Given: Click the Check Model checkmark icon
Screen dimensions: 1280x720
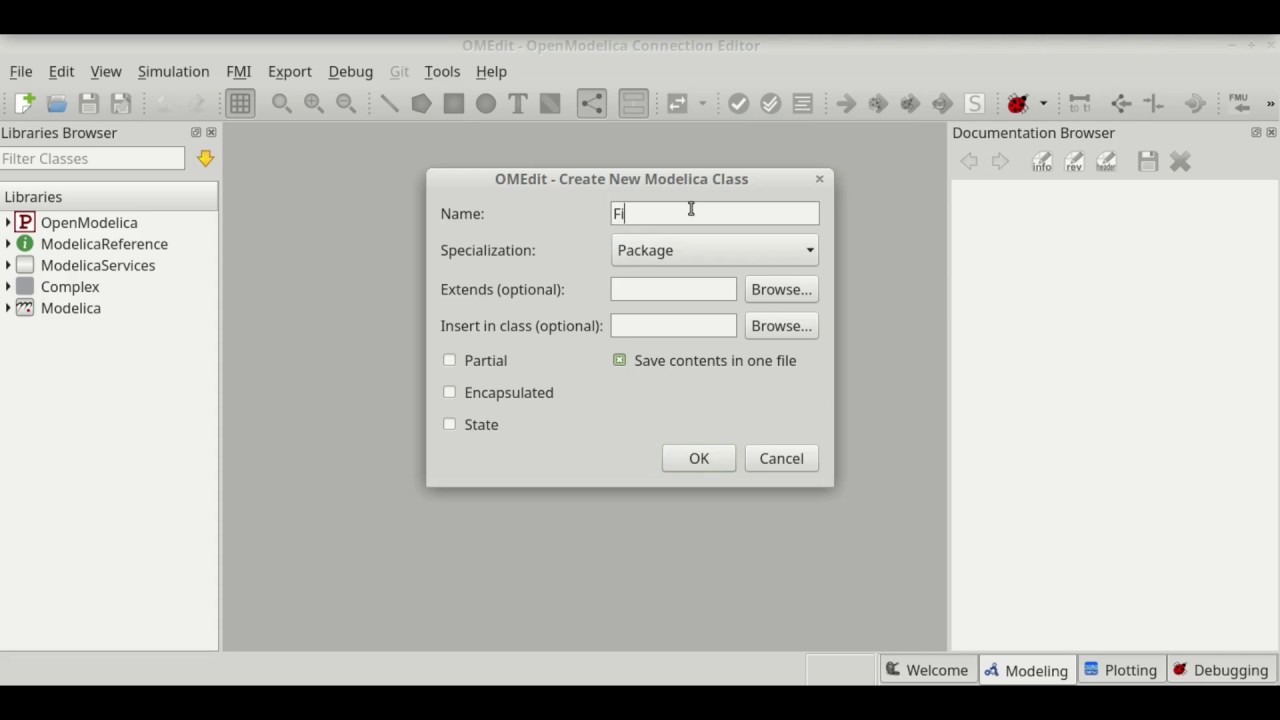Looking at the screenshot, I should pyautogui.click(x=738, y=103).
